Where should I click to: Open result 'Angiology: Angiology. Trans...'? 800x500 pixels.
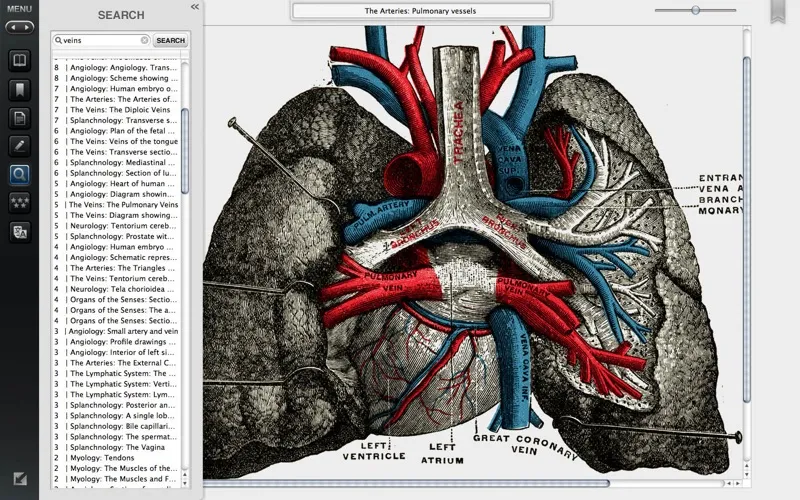116,67
